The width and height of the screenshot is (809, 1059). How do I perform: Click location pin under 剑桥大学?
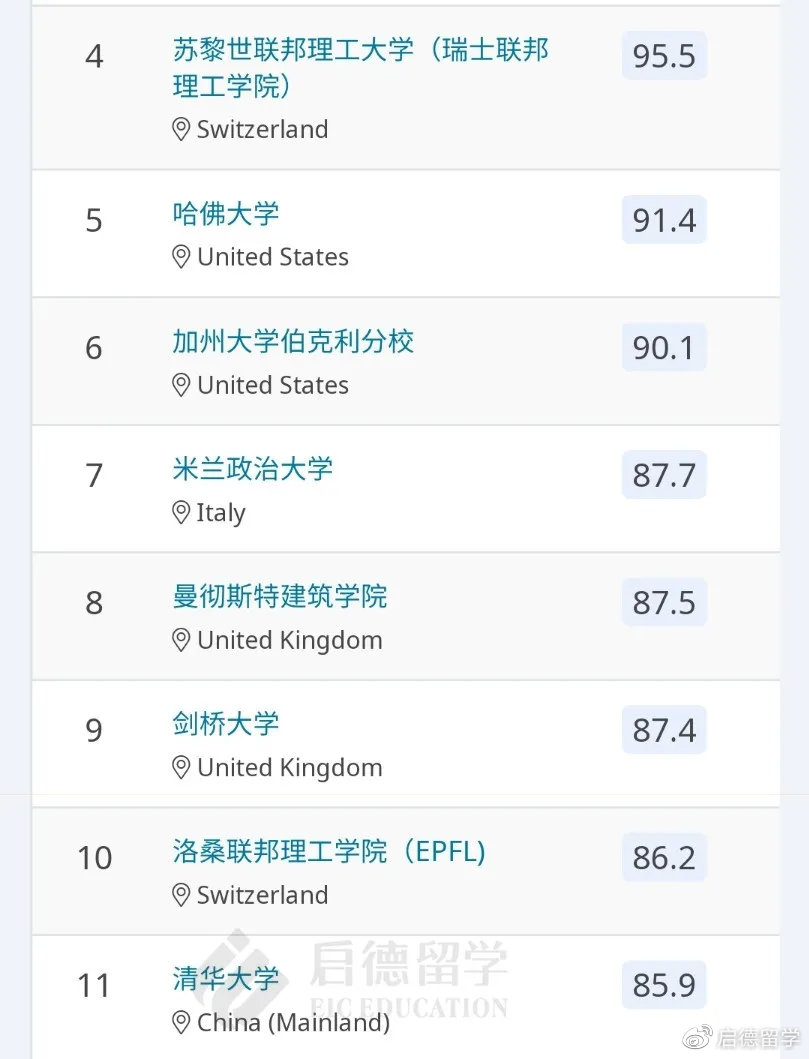coord(181,768)
